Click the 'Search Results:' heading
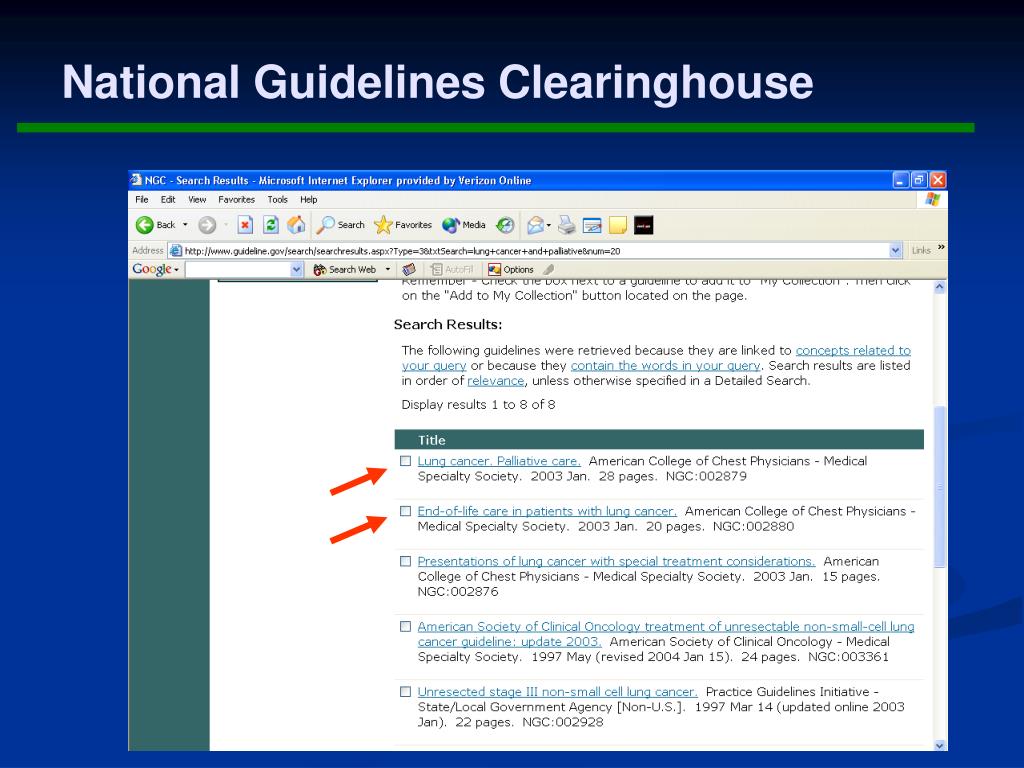The height and width of the screenshot is (768, 1024). 448,325
